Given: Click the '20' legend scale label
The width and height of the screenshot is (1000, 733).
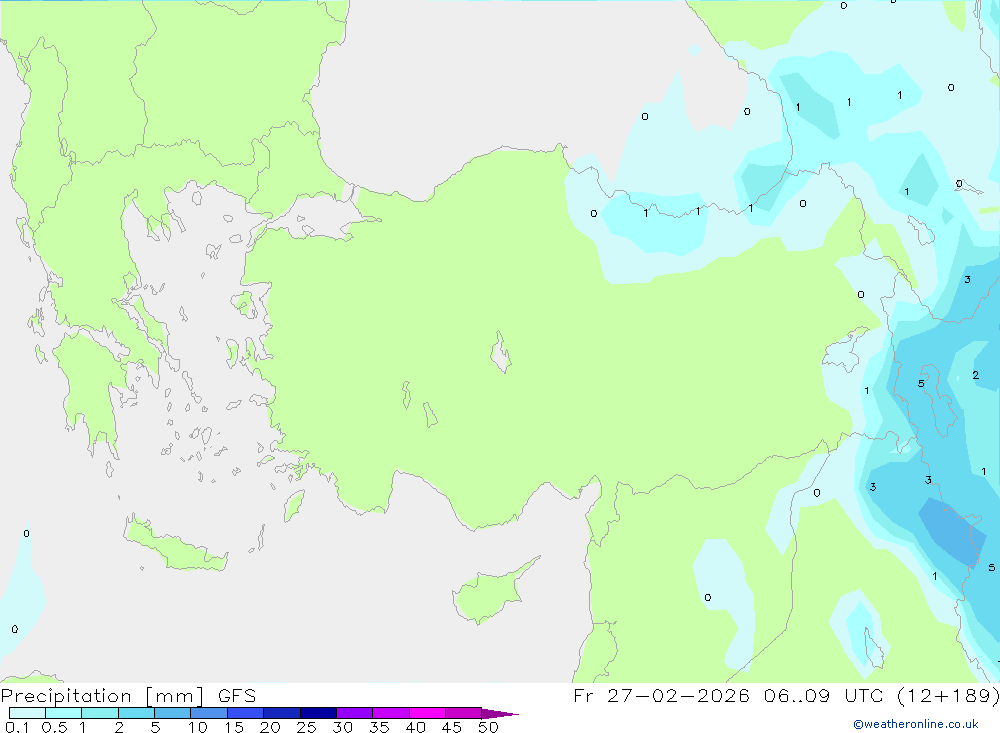Looking at the screenshot, I should tap(270, 727).
